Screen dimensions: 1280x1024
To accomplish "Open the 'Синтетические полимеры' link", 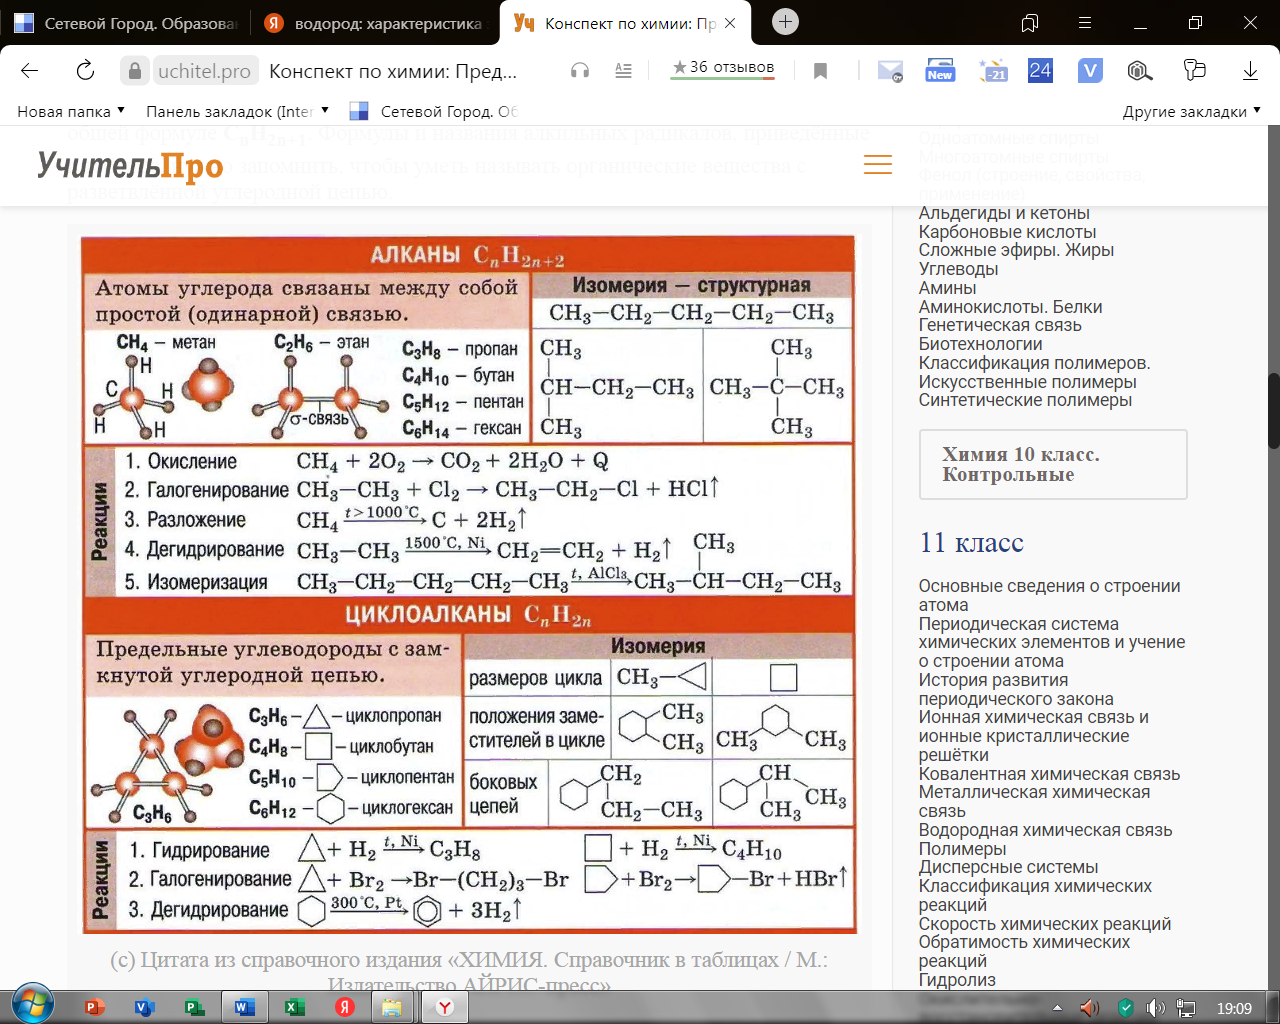I will (x=1025, y=400).
